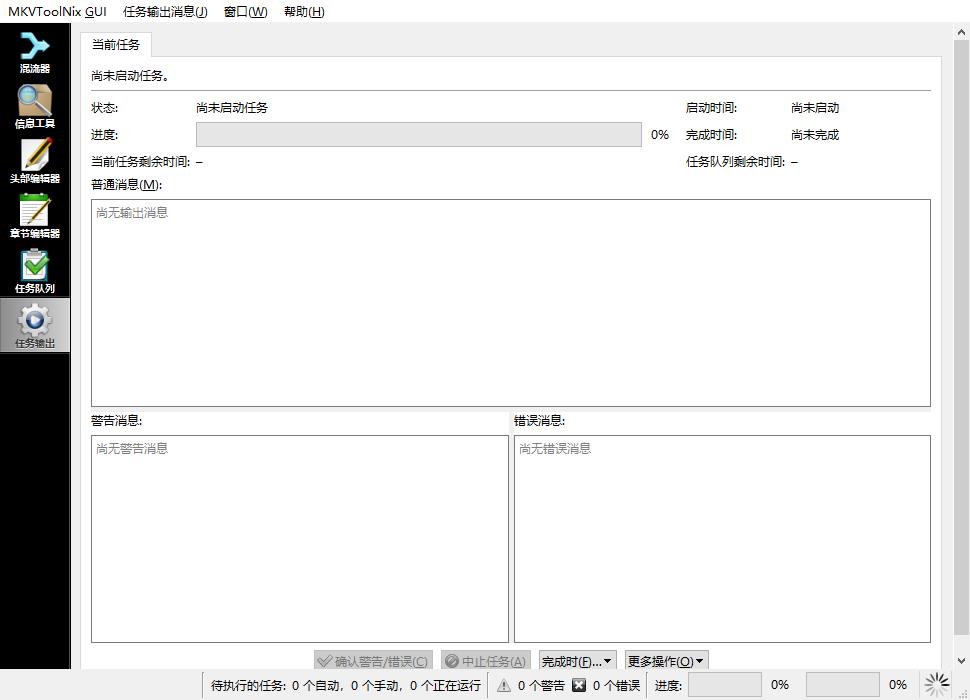Click the 待执行的任务 status text

[346, 685]
